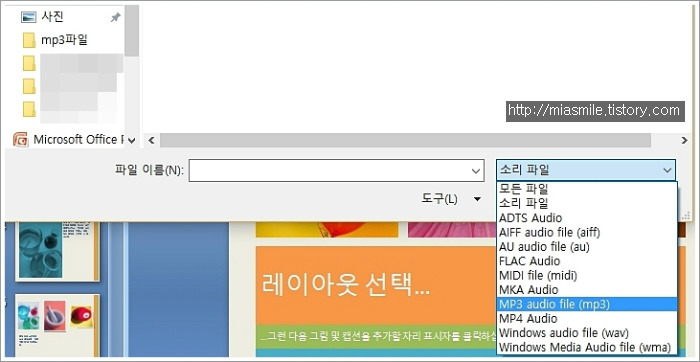
Task: Open the mp3파일 folder
Action: coord(64,40)
